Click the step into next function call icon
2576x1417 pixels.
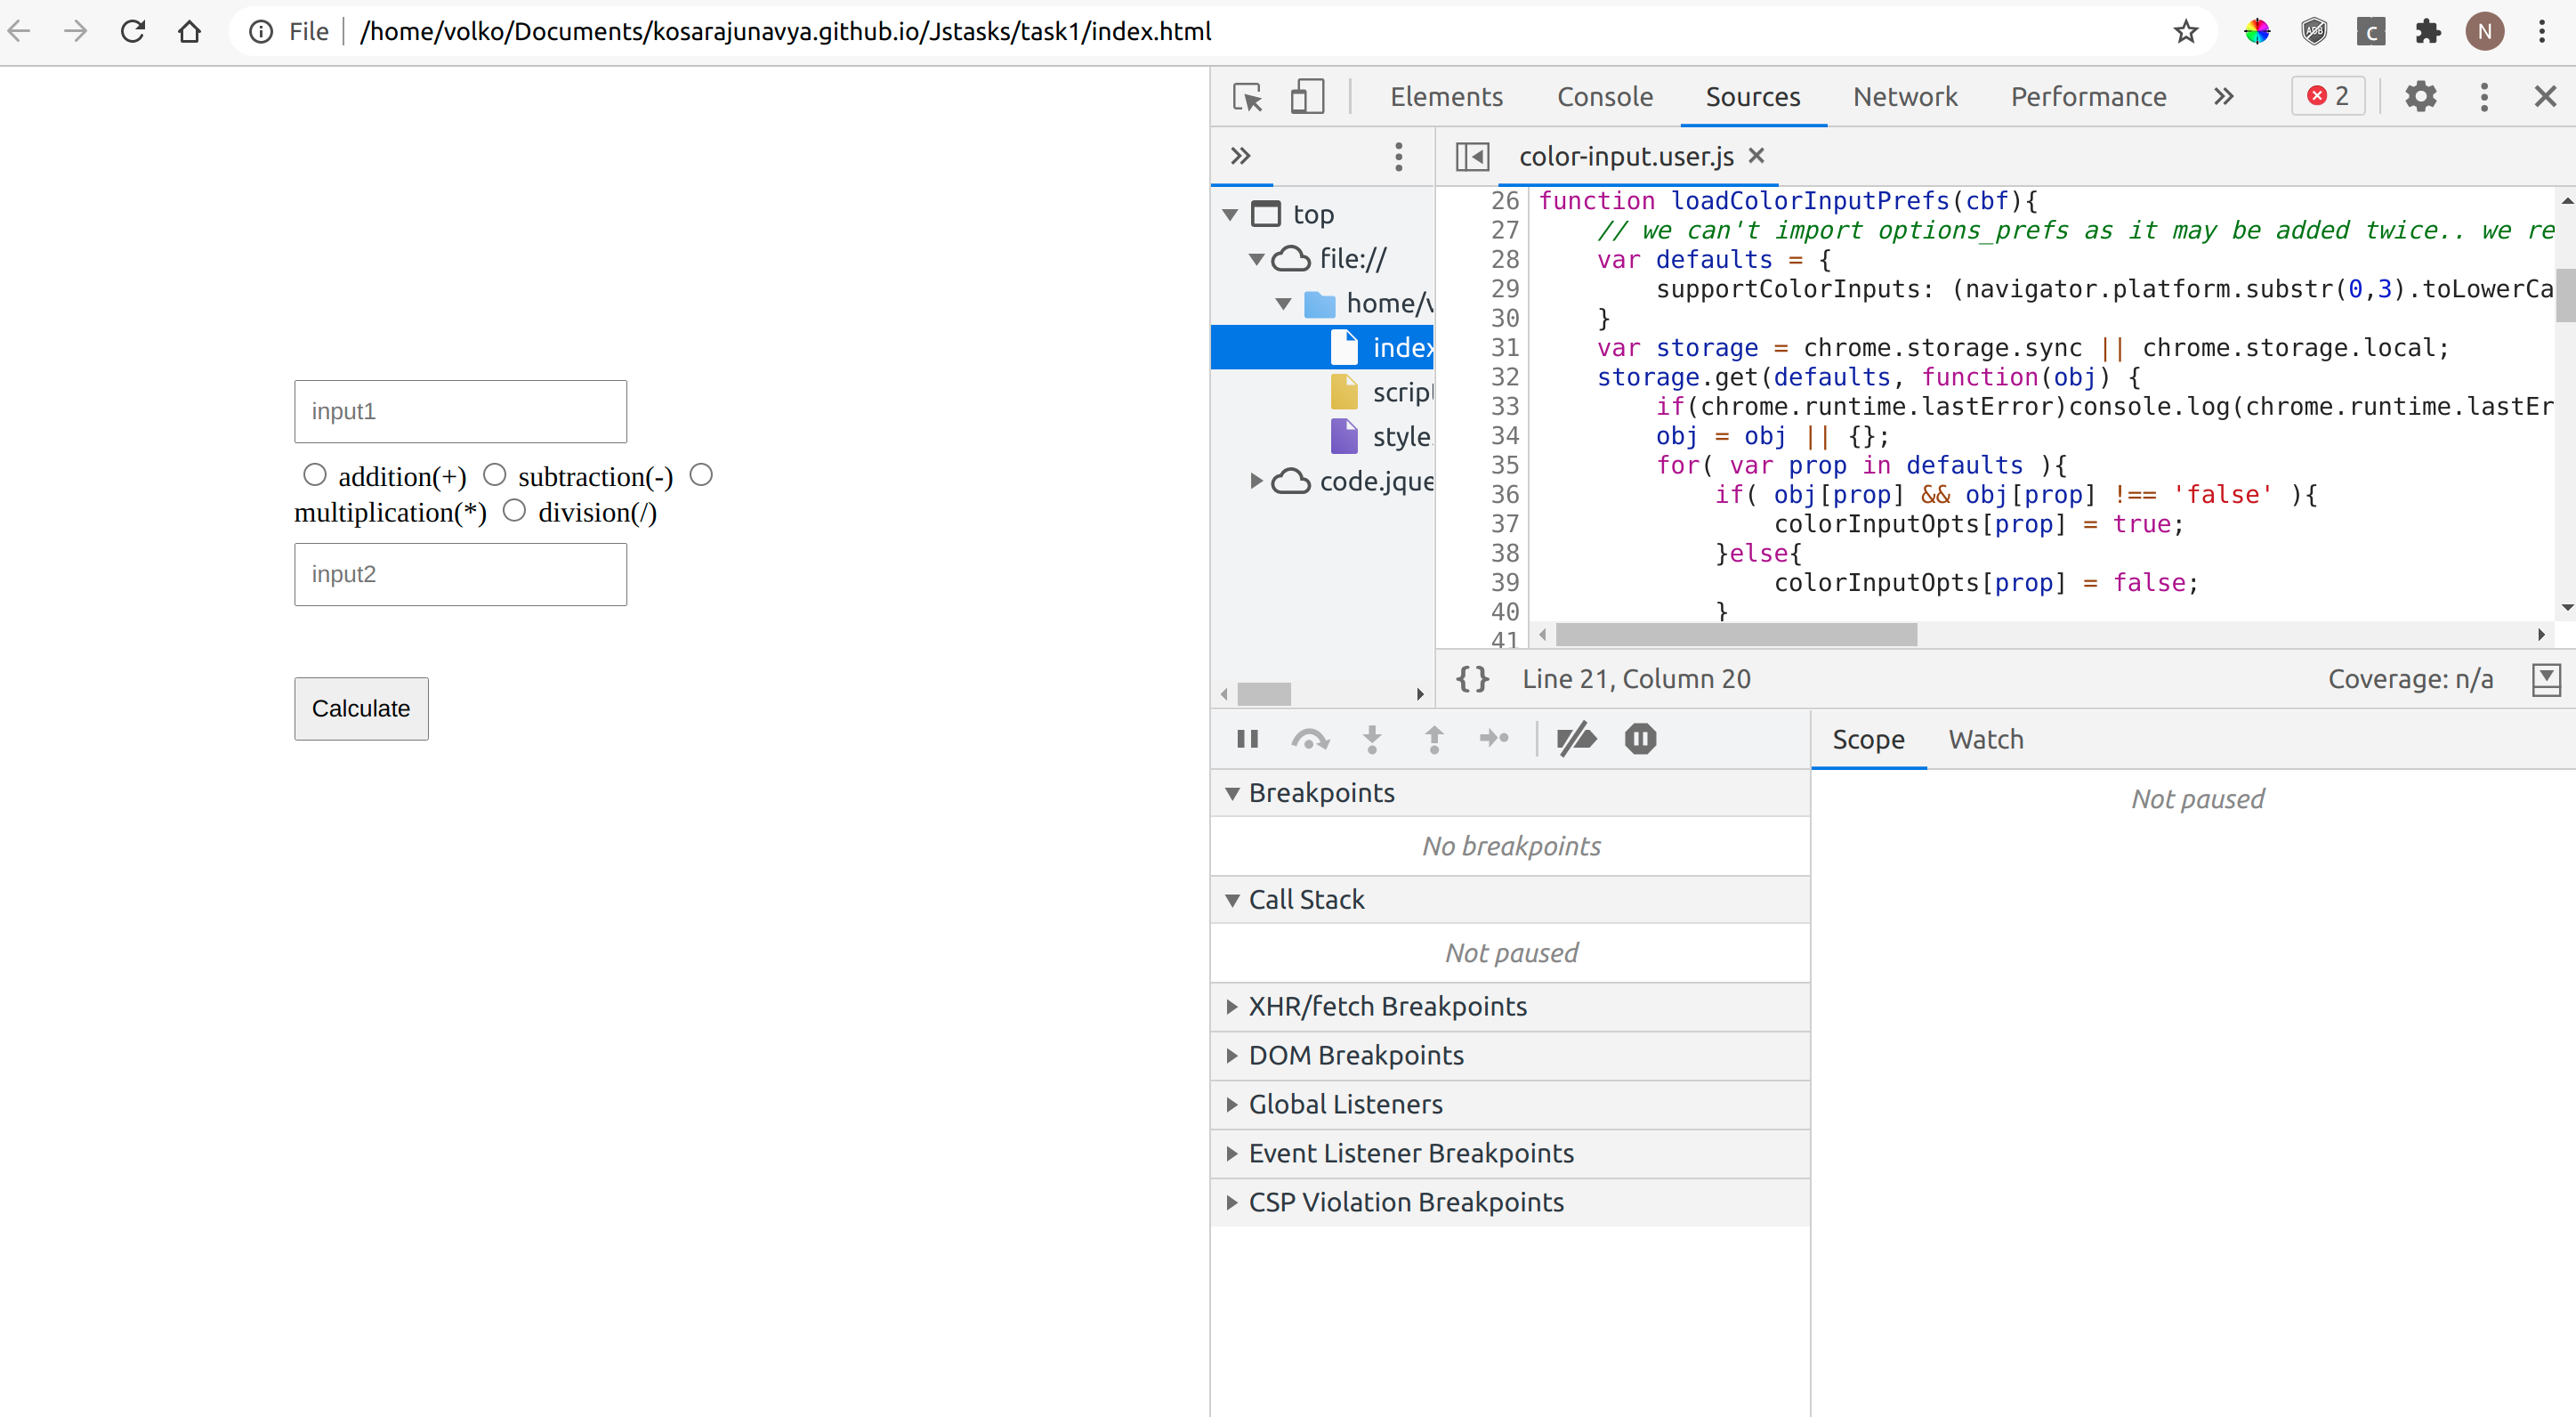(1372, 739)
